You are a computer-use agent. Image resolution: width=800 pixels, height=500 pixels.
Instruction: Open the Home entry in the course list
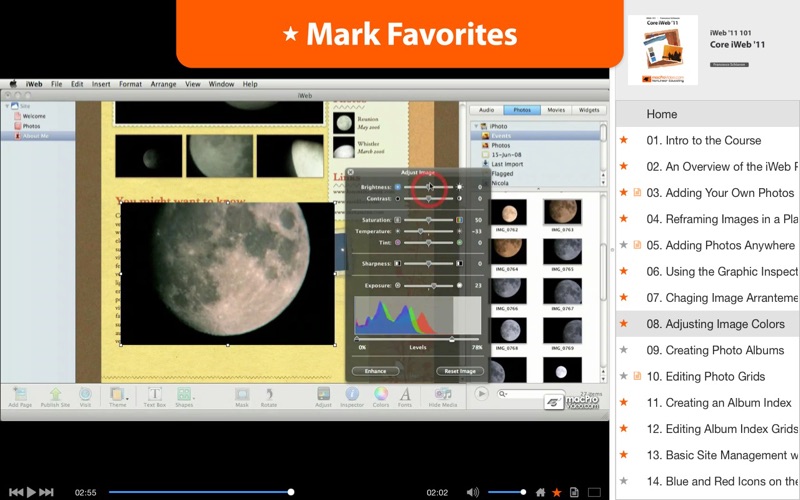pos(708,114)
